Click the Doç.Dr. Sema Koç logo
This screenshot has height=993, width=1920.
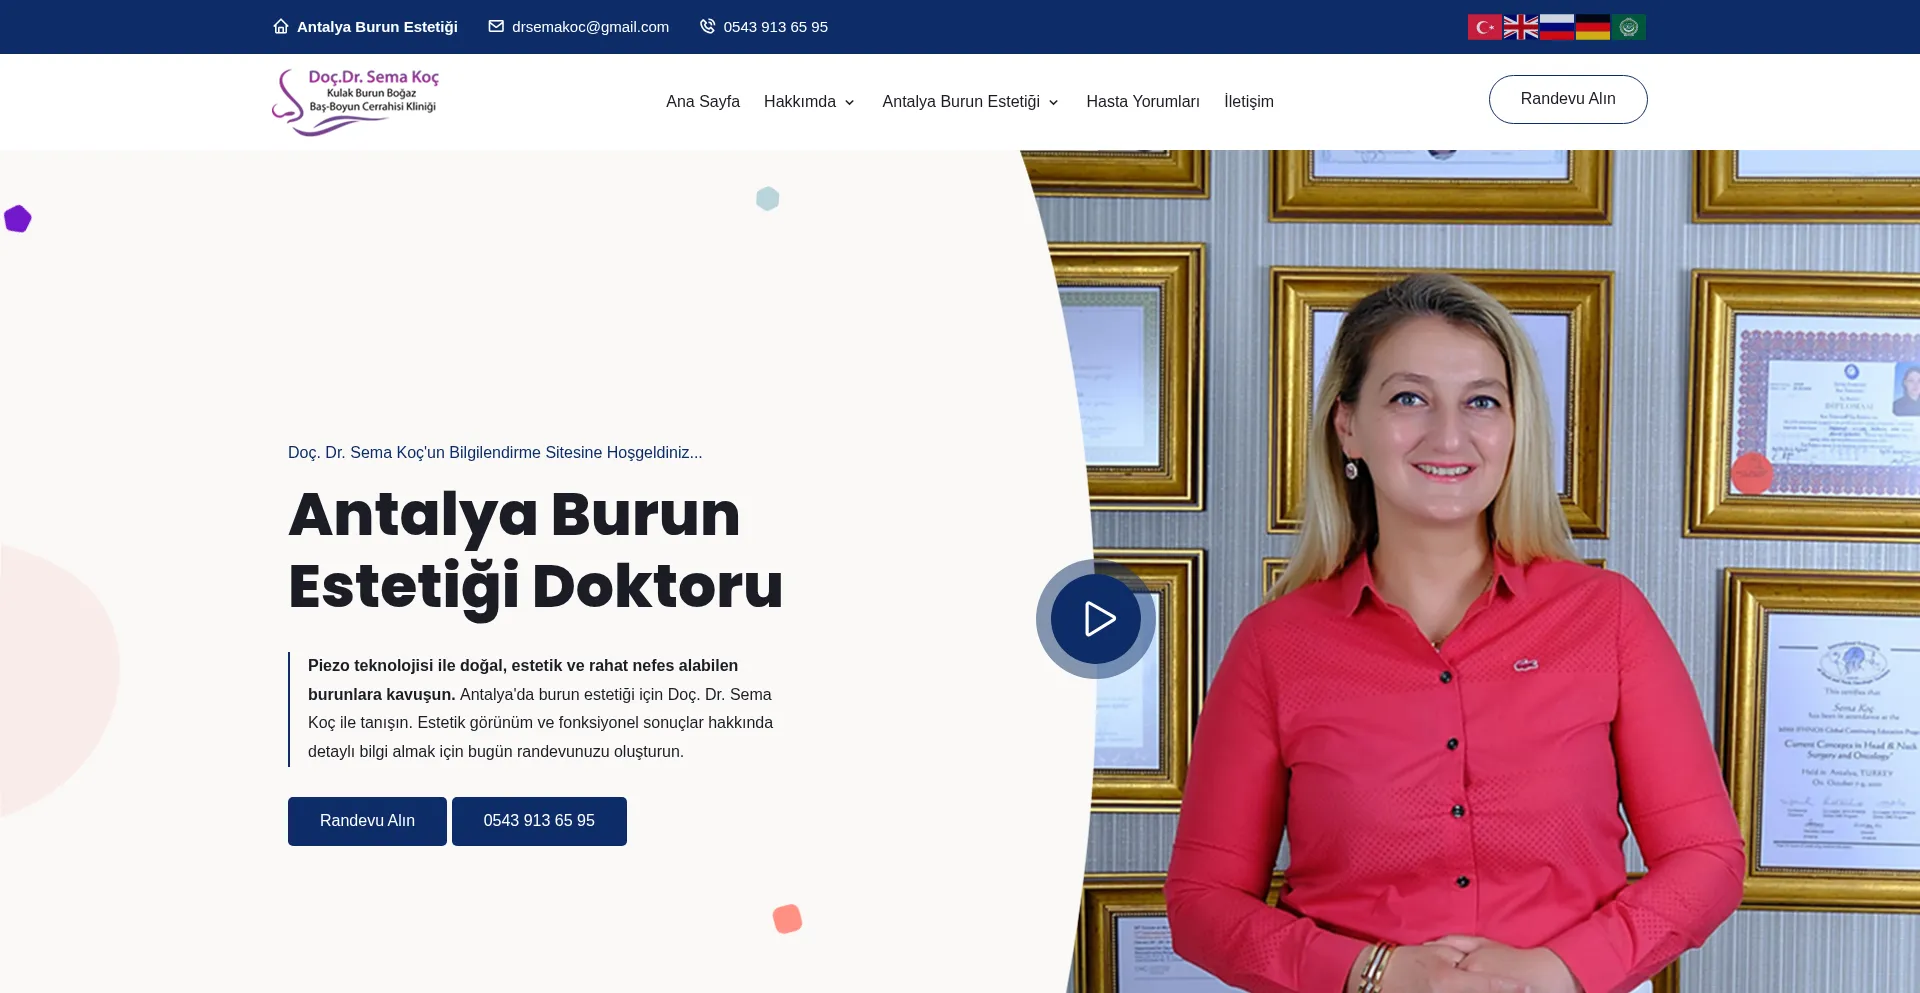click(355, 102)
